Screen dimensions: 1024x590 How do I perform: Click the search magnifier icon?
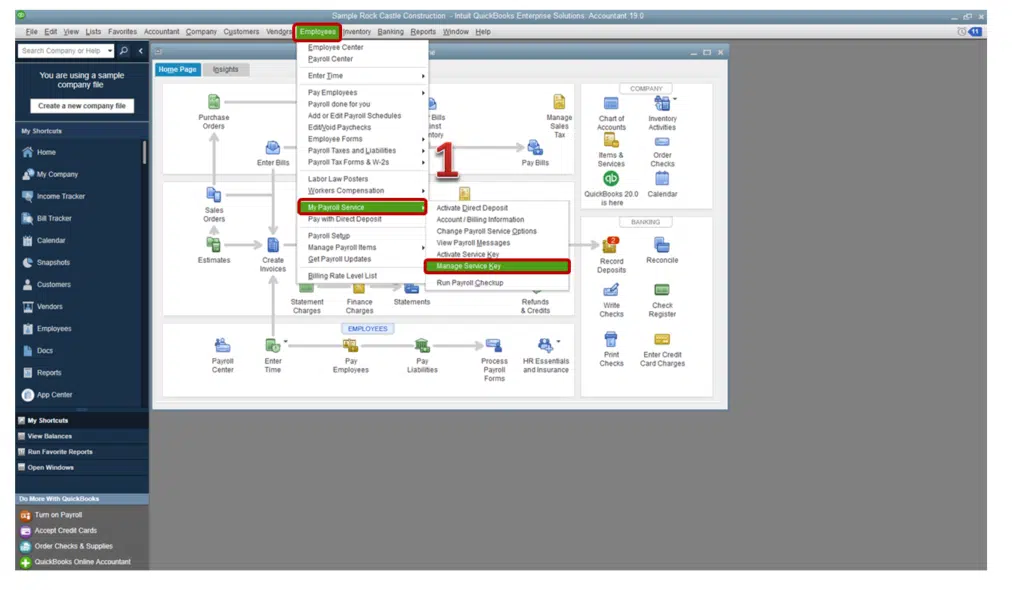pyautogui.click(x=124, y=51)
